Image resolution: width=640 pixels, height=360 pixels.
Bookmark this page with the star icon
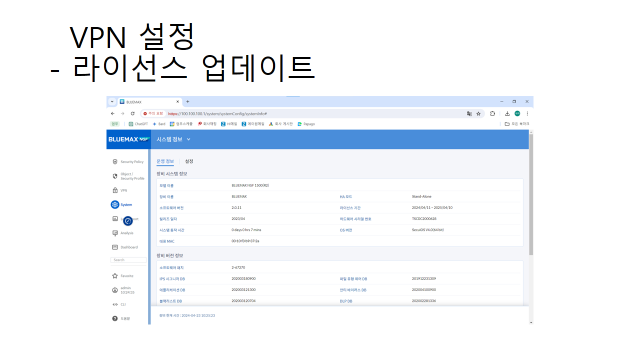(x=478, y=113)
